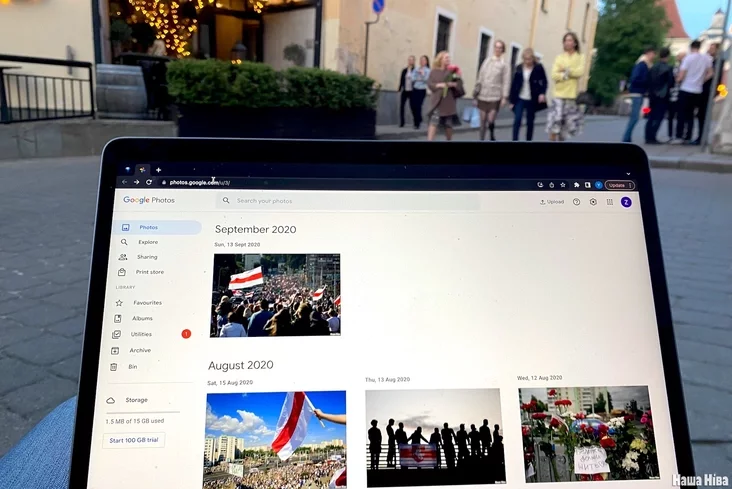Screen dimensions: 732x489
Task: Open Sharing in the sidebar
Action: click(x=147, y=257)
